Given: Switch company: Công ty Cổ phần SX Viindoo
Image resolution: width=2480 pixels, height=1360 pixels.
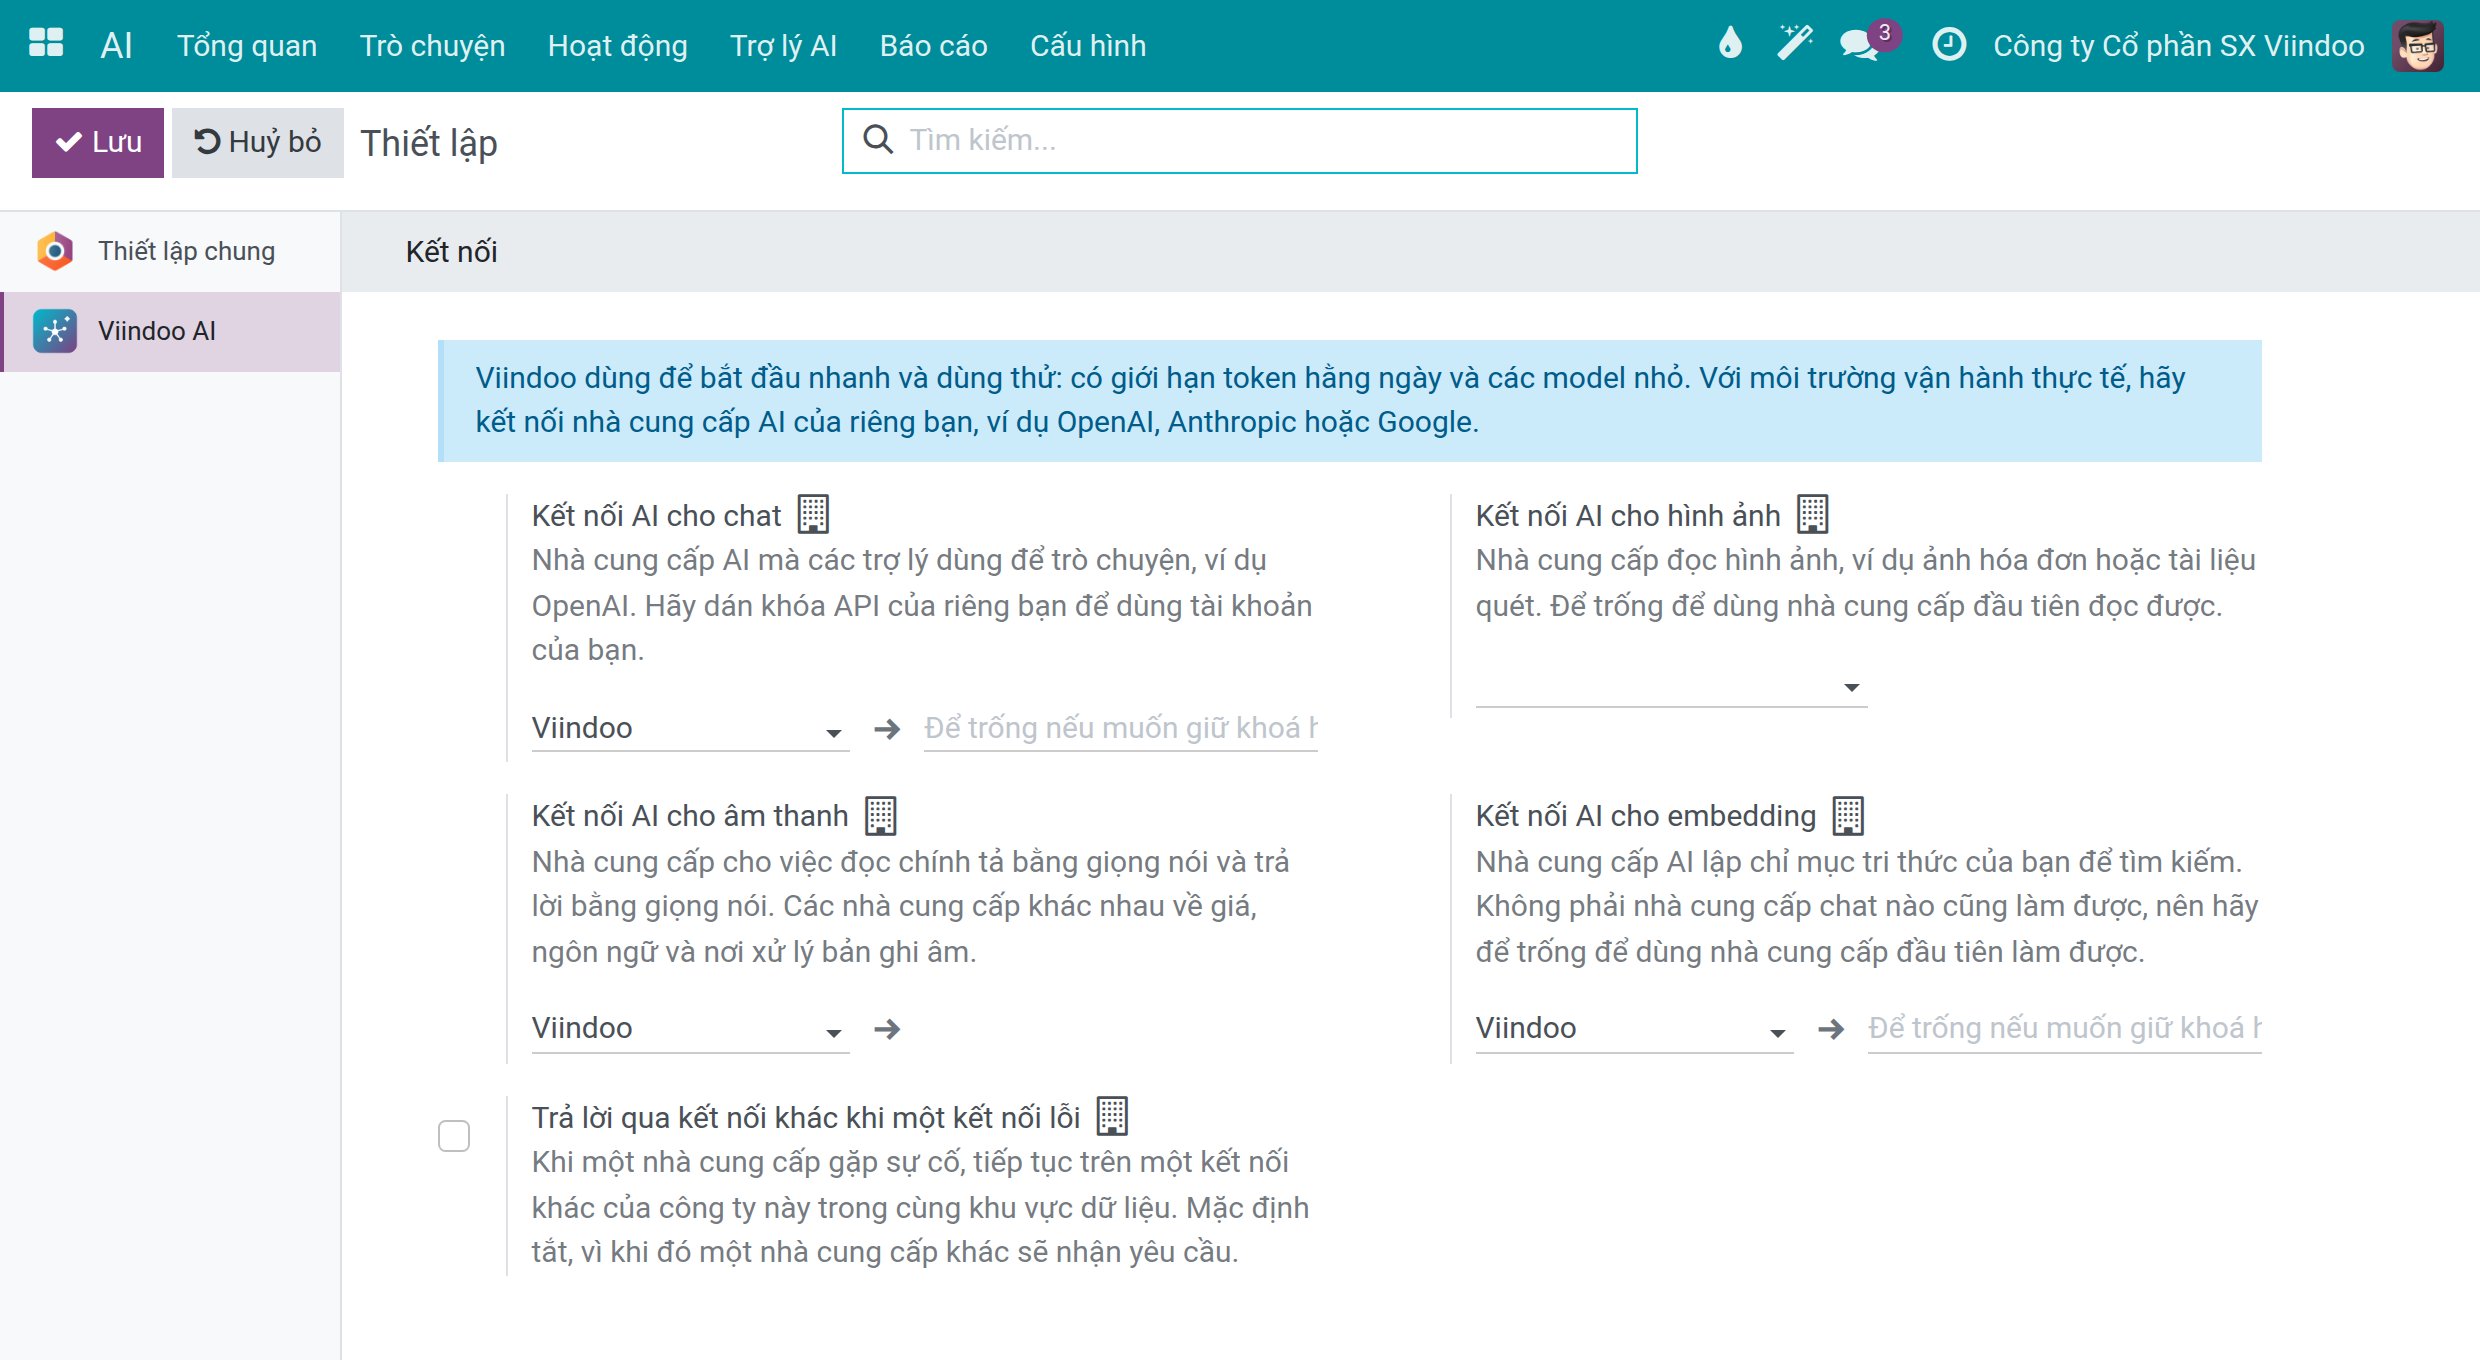Looking at the screenshot, I should pos(2178,46).
